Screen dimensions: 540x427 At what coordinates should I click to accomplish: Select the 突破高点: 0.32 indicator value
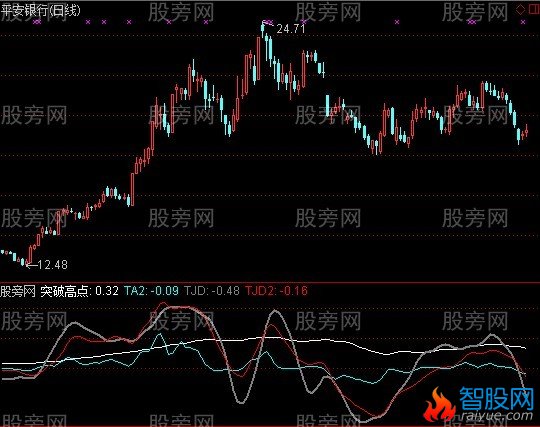coord(79,291)
